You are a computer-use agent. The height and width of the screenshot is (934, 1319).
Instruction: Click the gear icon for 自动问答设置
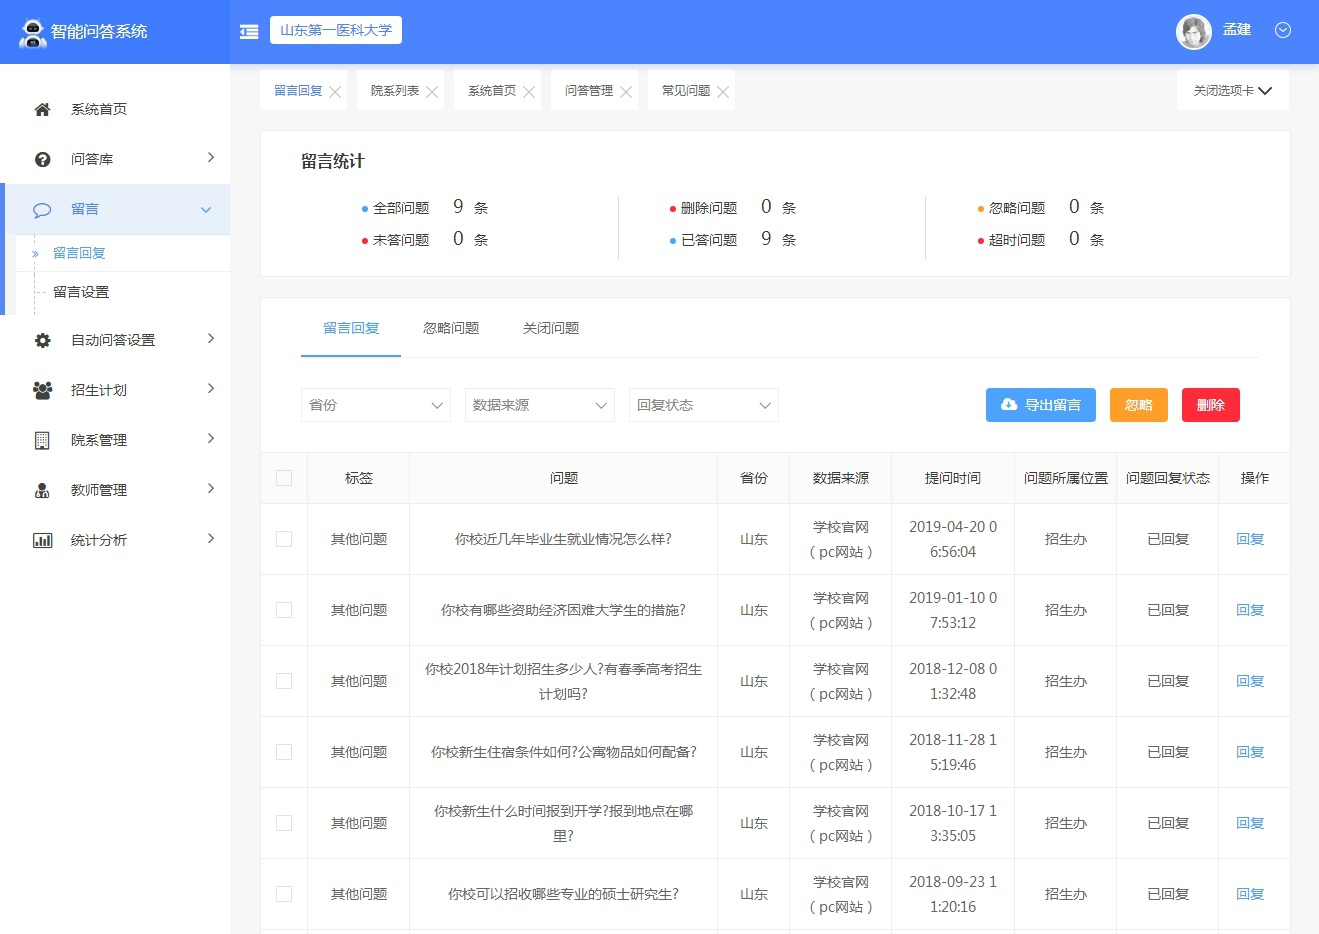(42, 341)
